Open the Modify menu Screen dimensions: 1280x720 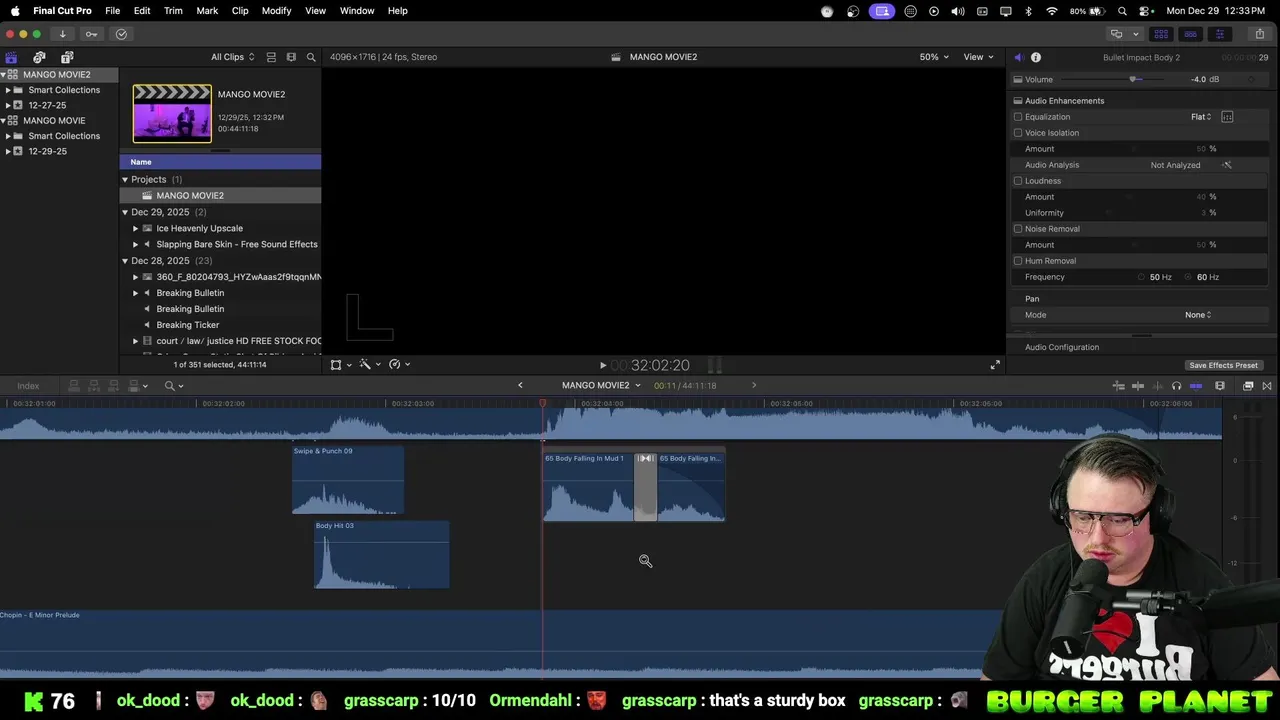click(276, 11)
